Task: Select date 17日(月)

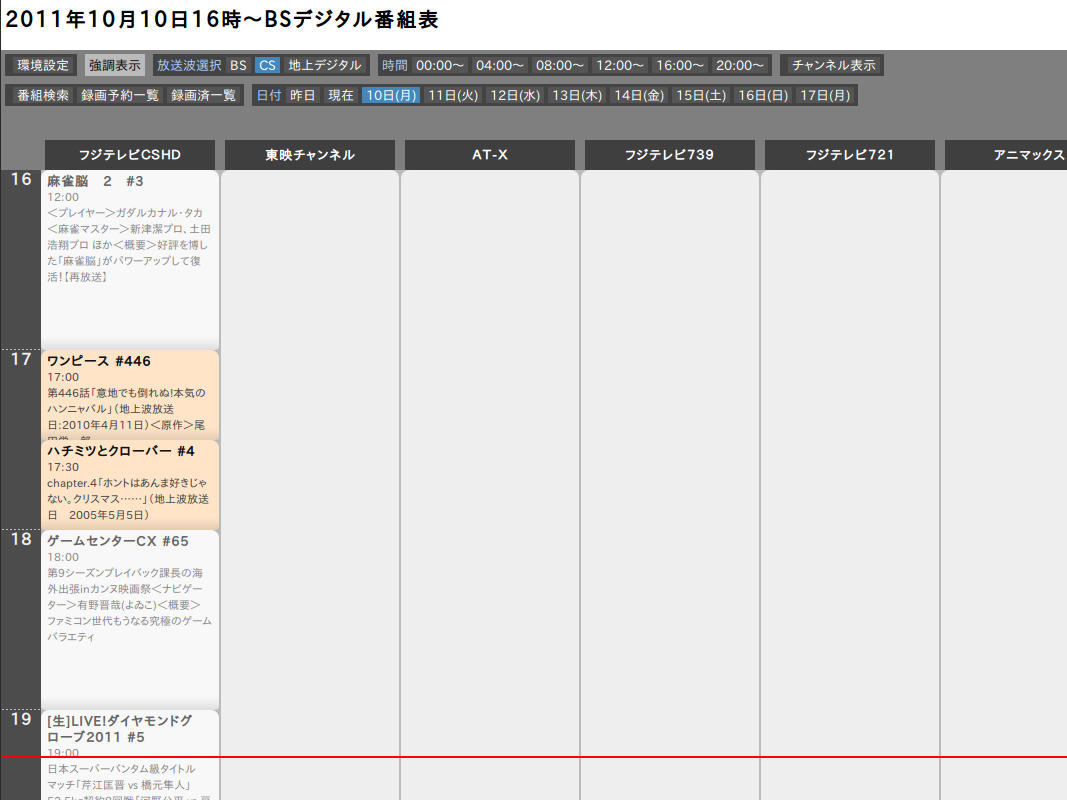Action: 825,95
